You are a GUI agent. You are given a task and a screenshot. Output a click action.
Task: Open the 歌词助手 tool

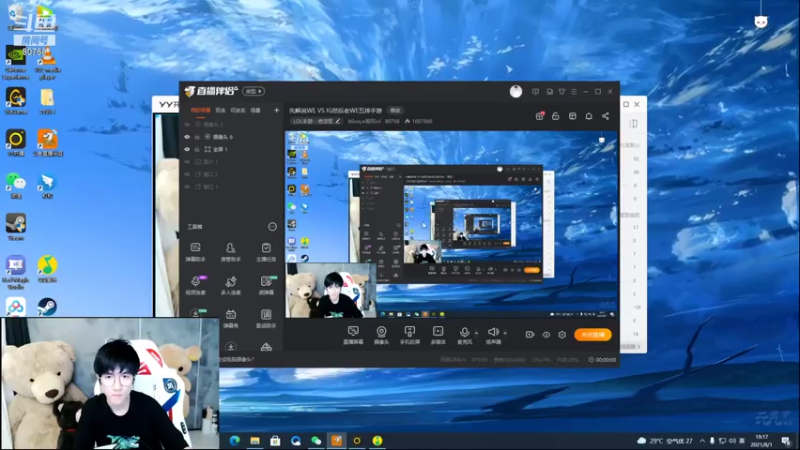coord(266,318)
